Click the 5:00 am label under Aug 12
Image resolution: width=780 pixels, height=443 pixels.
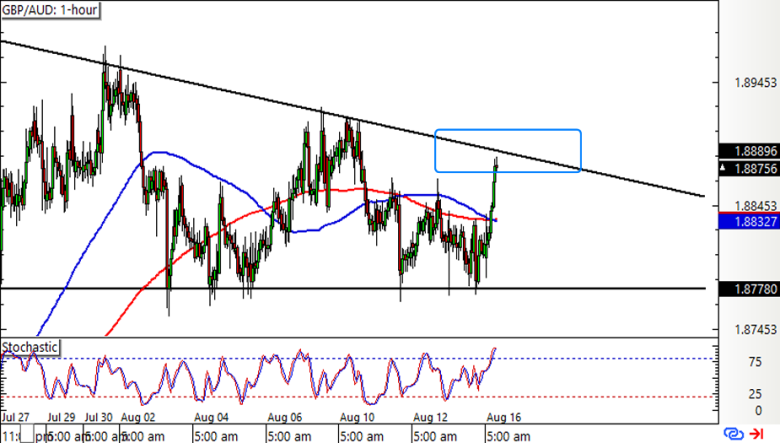point(435,437)
